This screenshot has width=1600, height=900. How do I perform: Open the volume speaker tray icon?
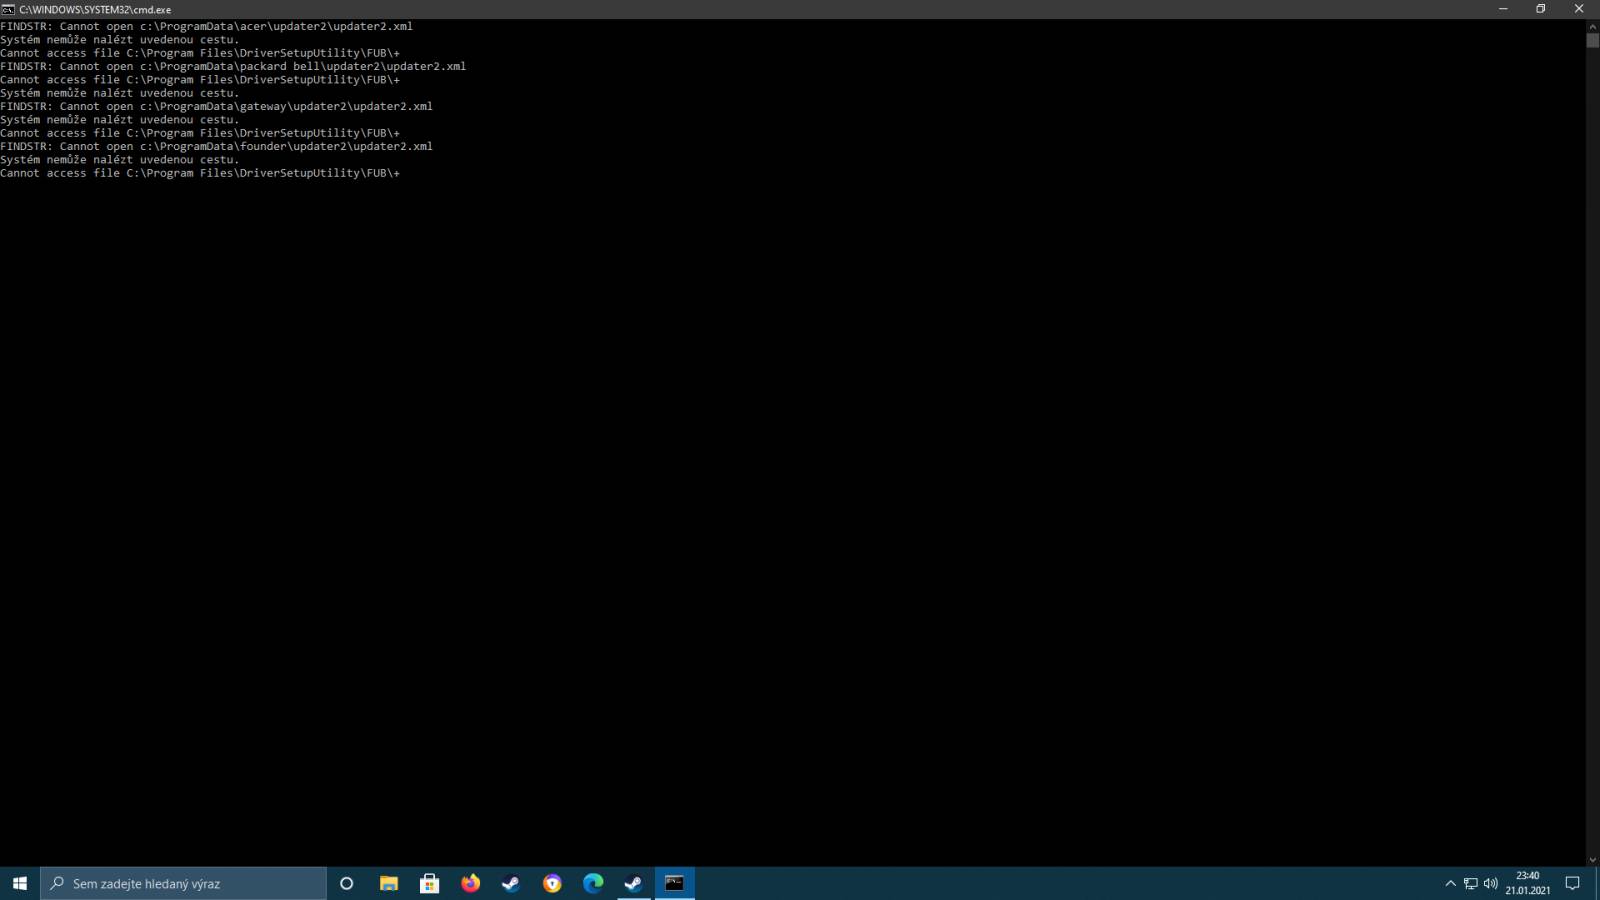(1491, 883)
